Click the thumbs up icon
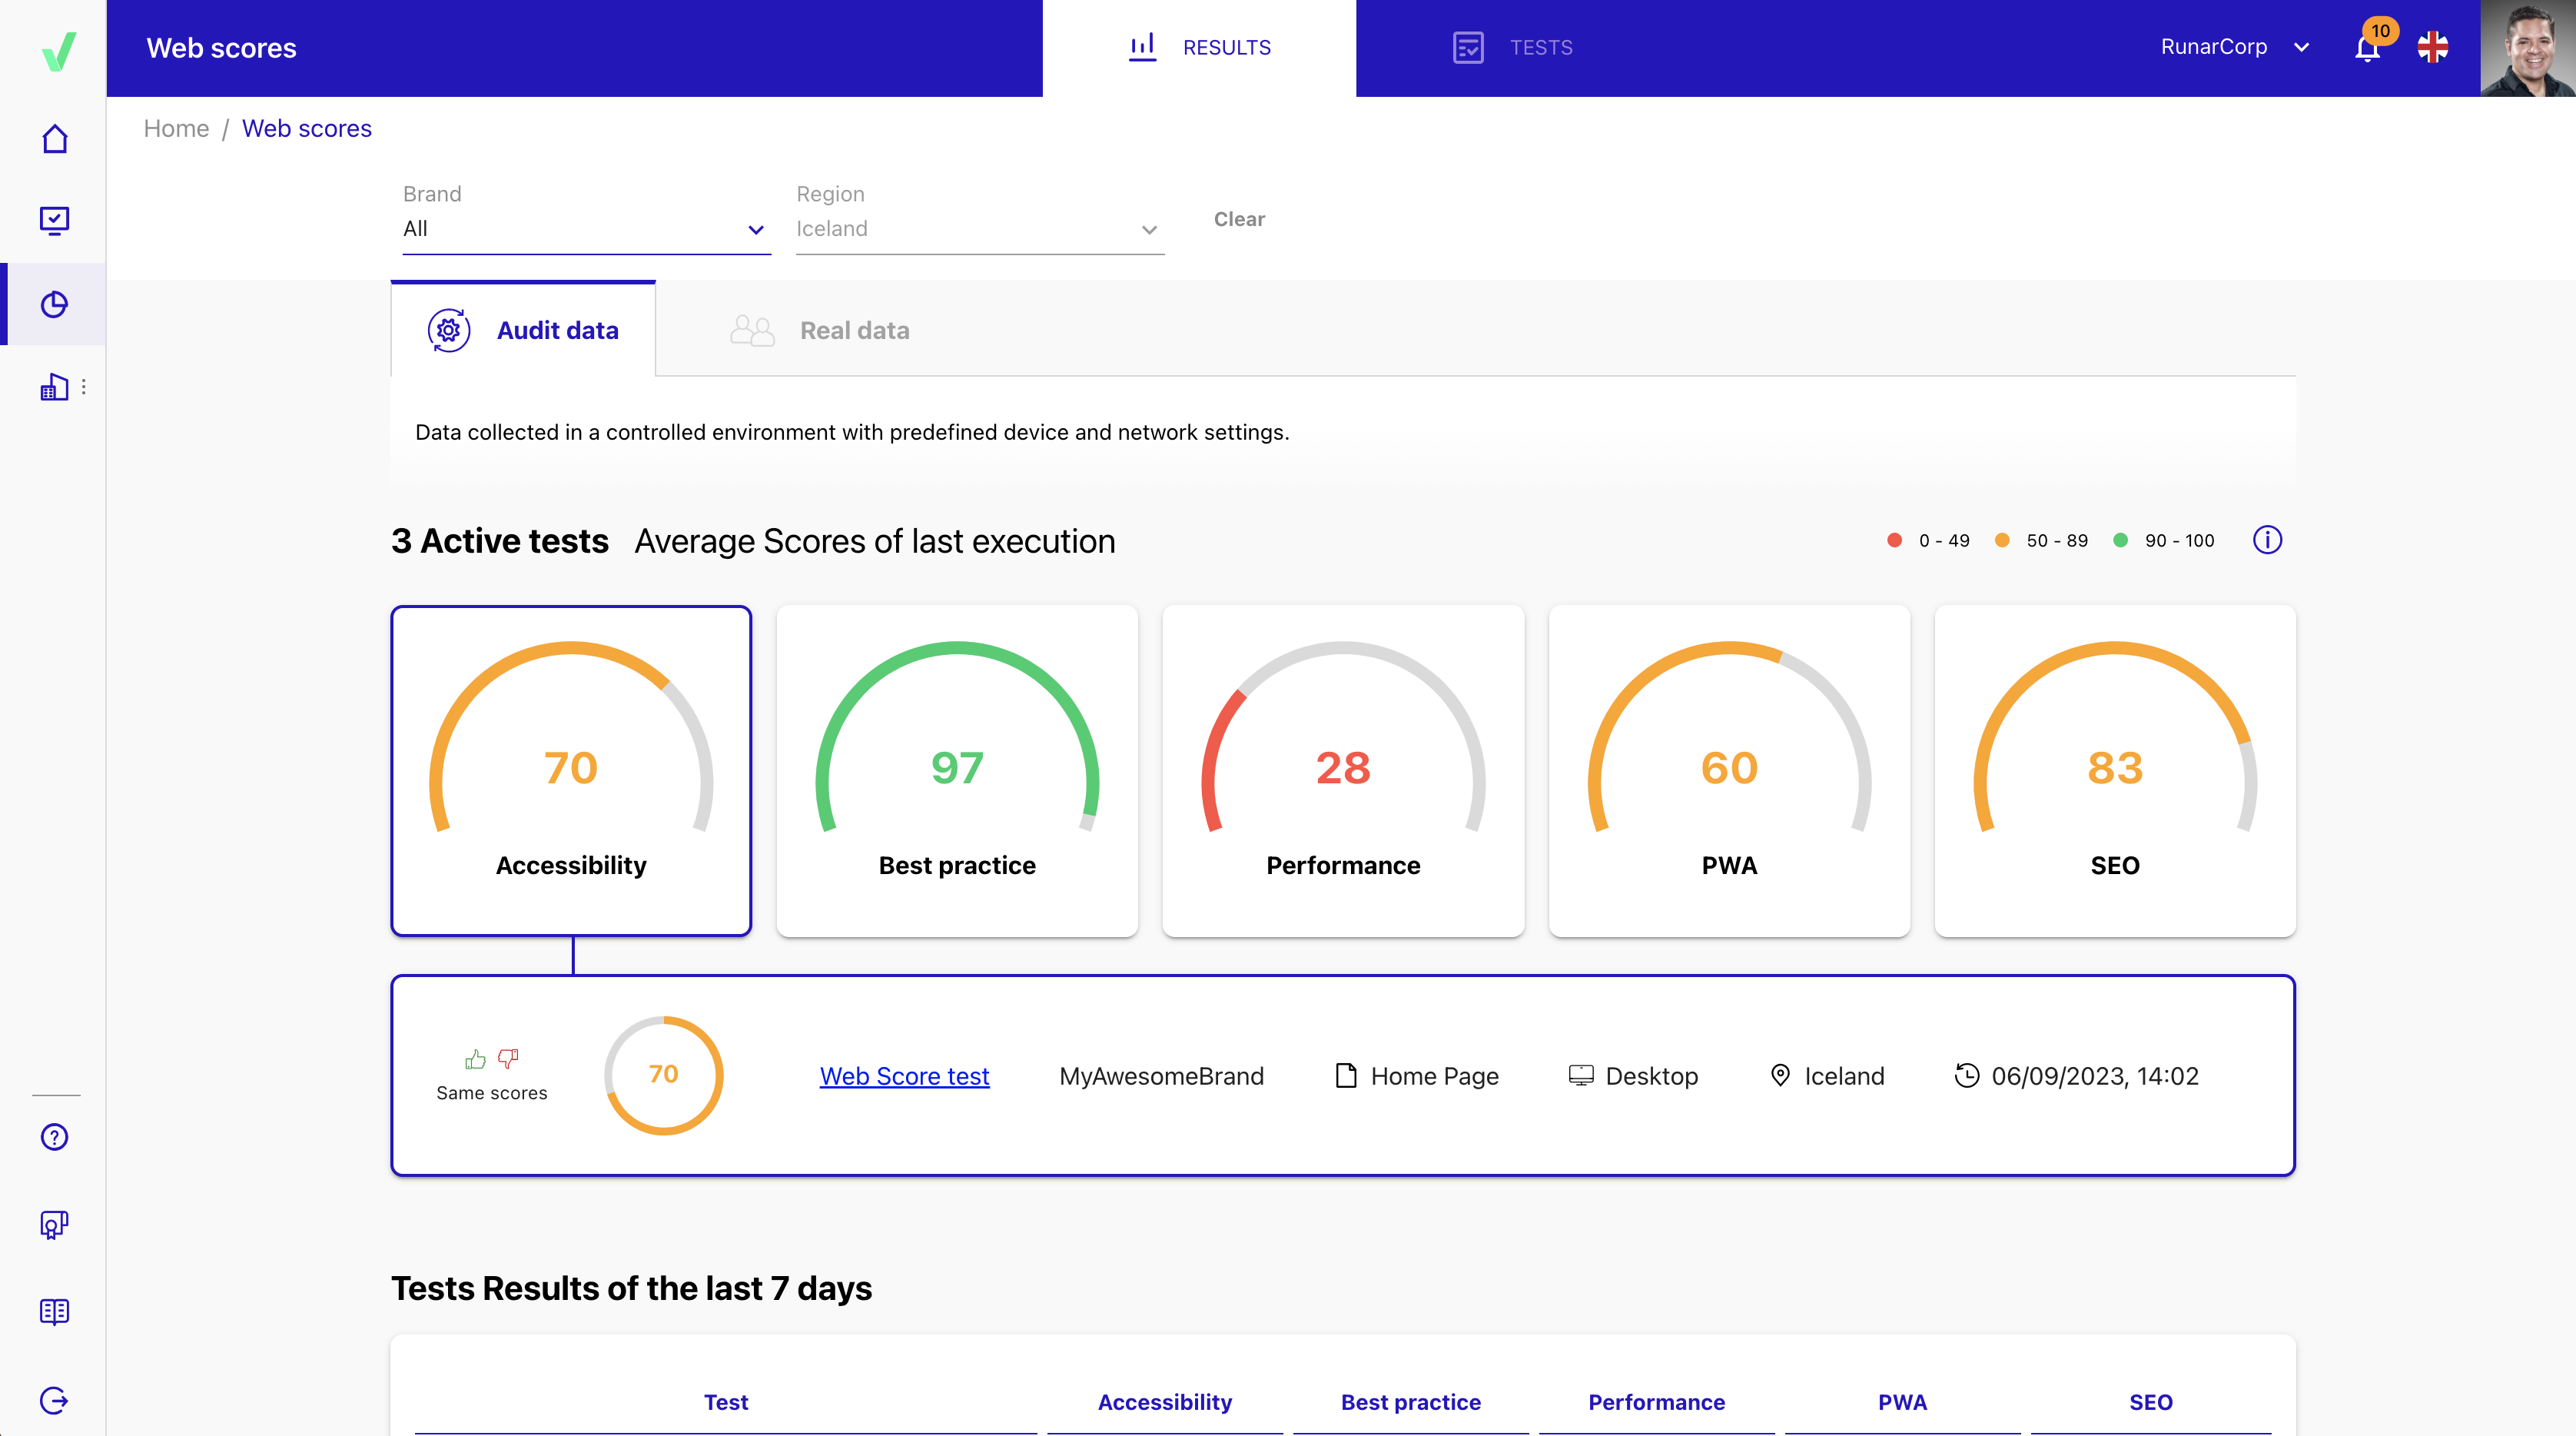Screen dimensions: 2576x1436 tap(475, 1059)
